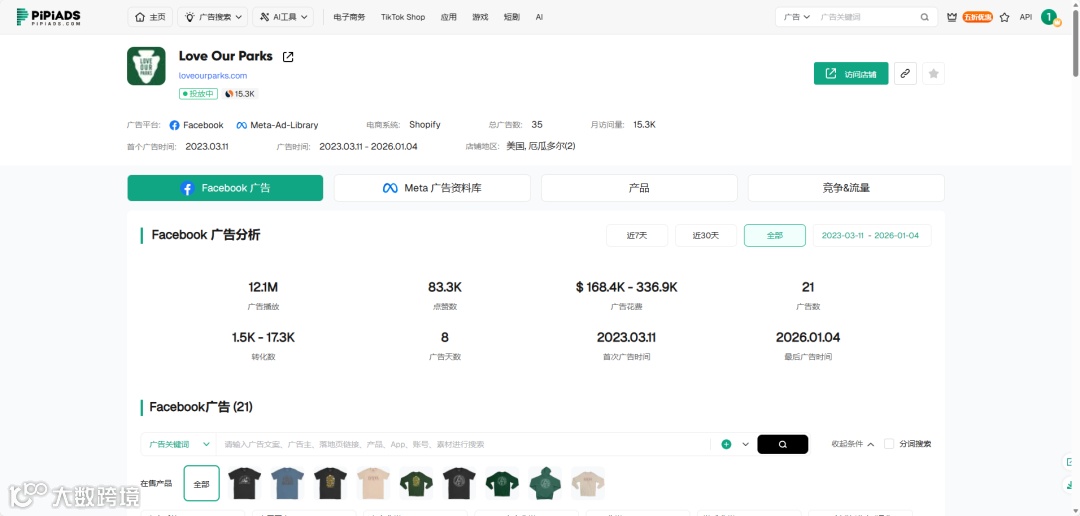1080x516 pixels.
Task: Select 全部 in 在售产品 filter
Action: 202,484
